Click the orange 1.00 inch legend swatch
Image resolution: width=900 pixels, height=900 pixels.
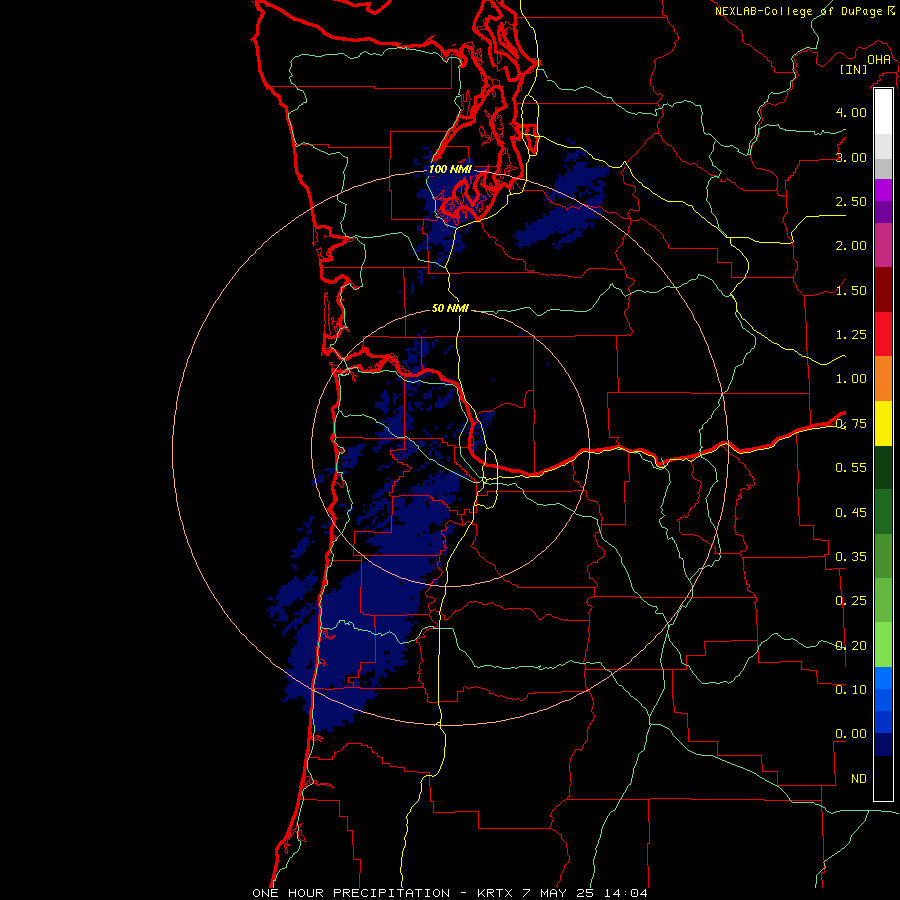pos(883,379)
